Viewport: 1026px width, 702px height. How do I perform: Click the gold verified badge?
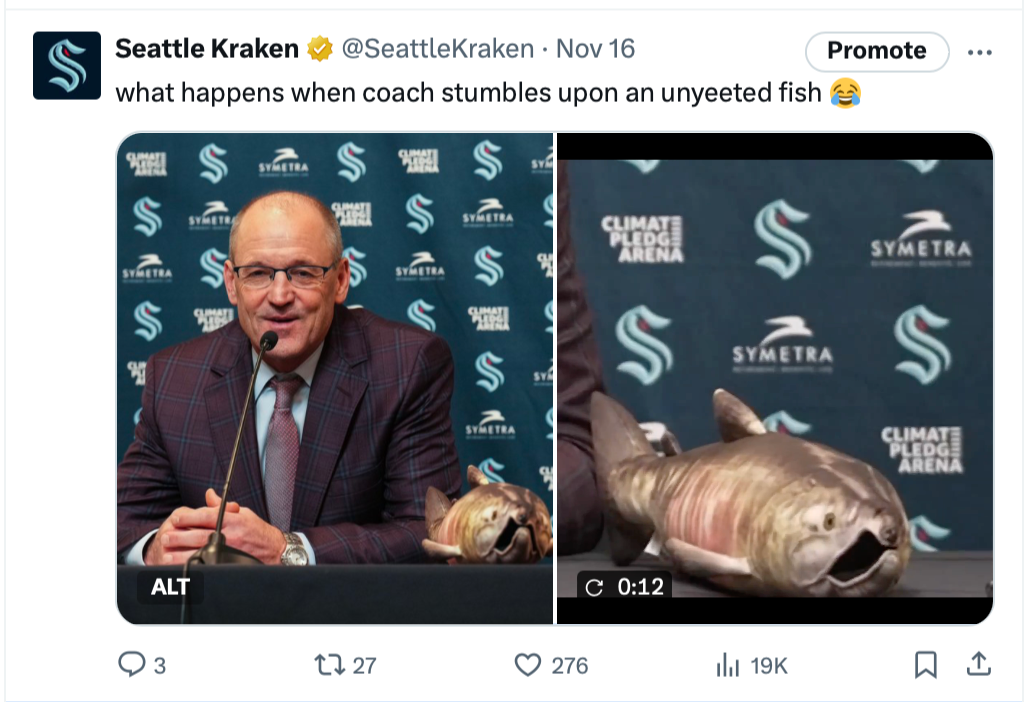click(x=320, y=49)
